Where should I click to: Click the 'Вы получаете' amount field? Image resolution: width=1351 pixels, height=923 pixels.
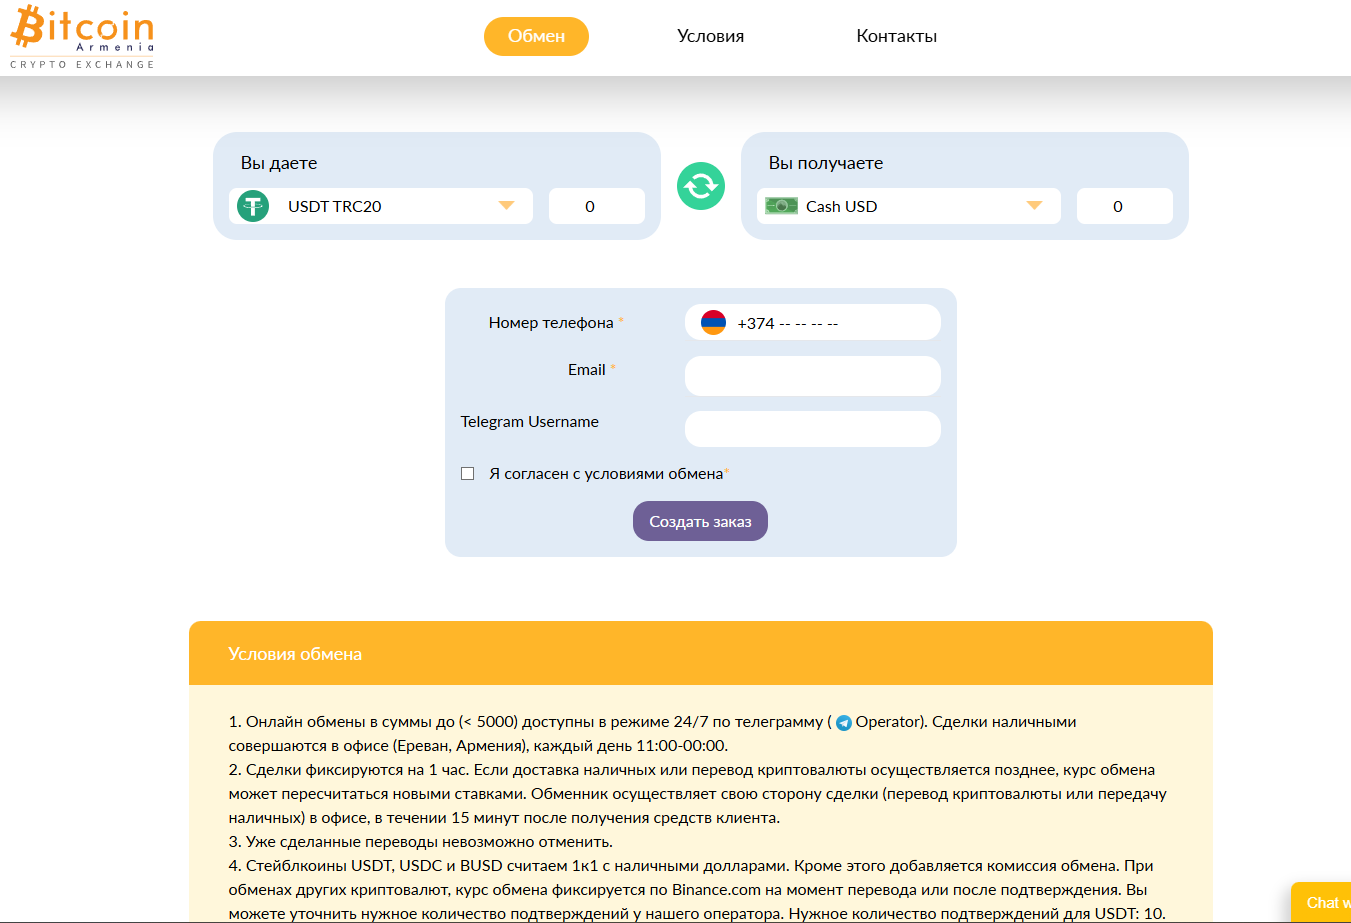1124,205
